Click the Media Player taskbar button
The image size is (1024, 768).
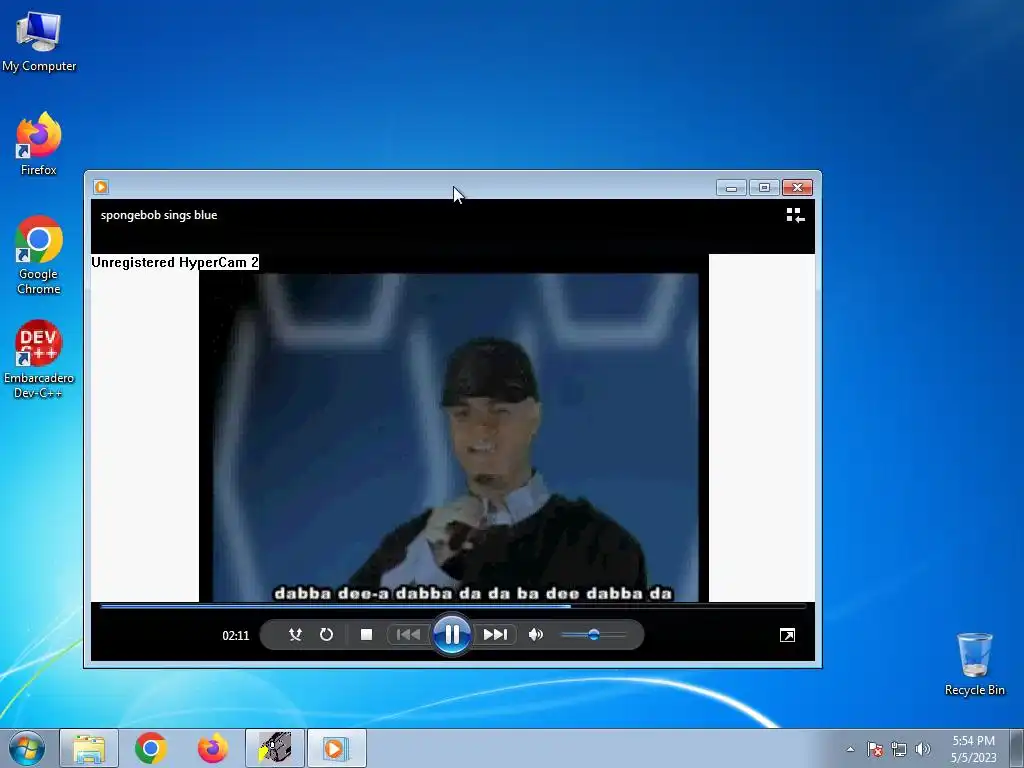tap(337, 748)
